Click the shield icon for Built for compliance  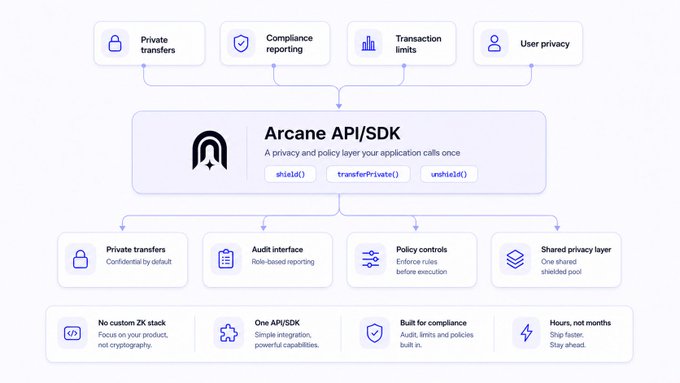[x=374, y=333]
